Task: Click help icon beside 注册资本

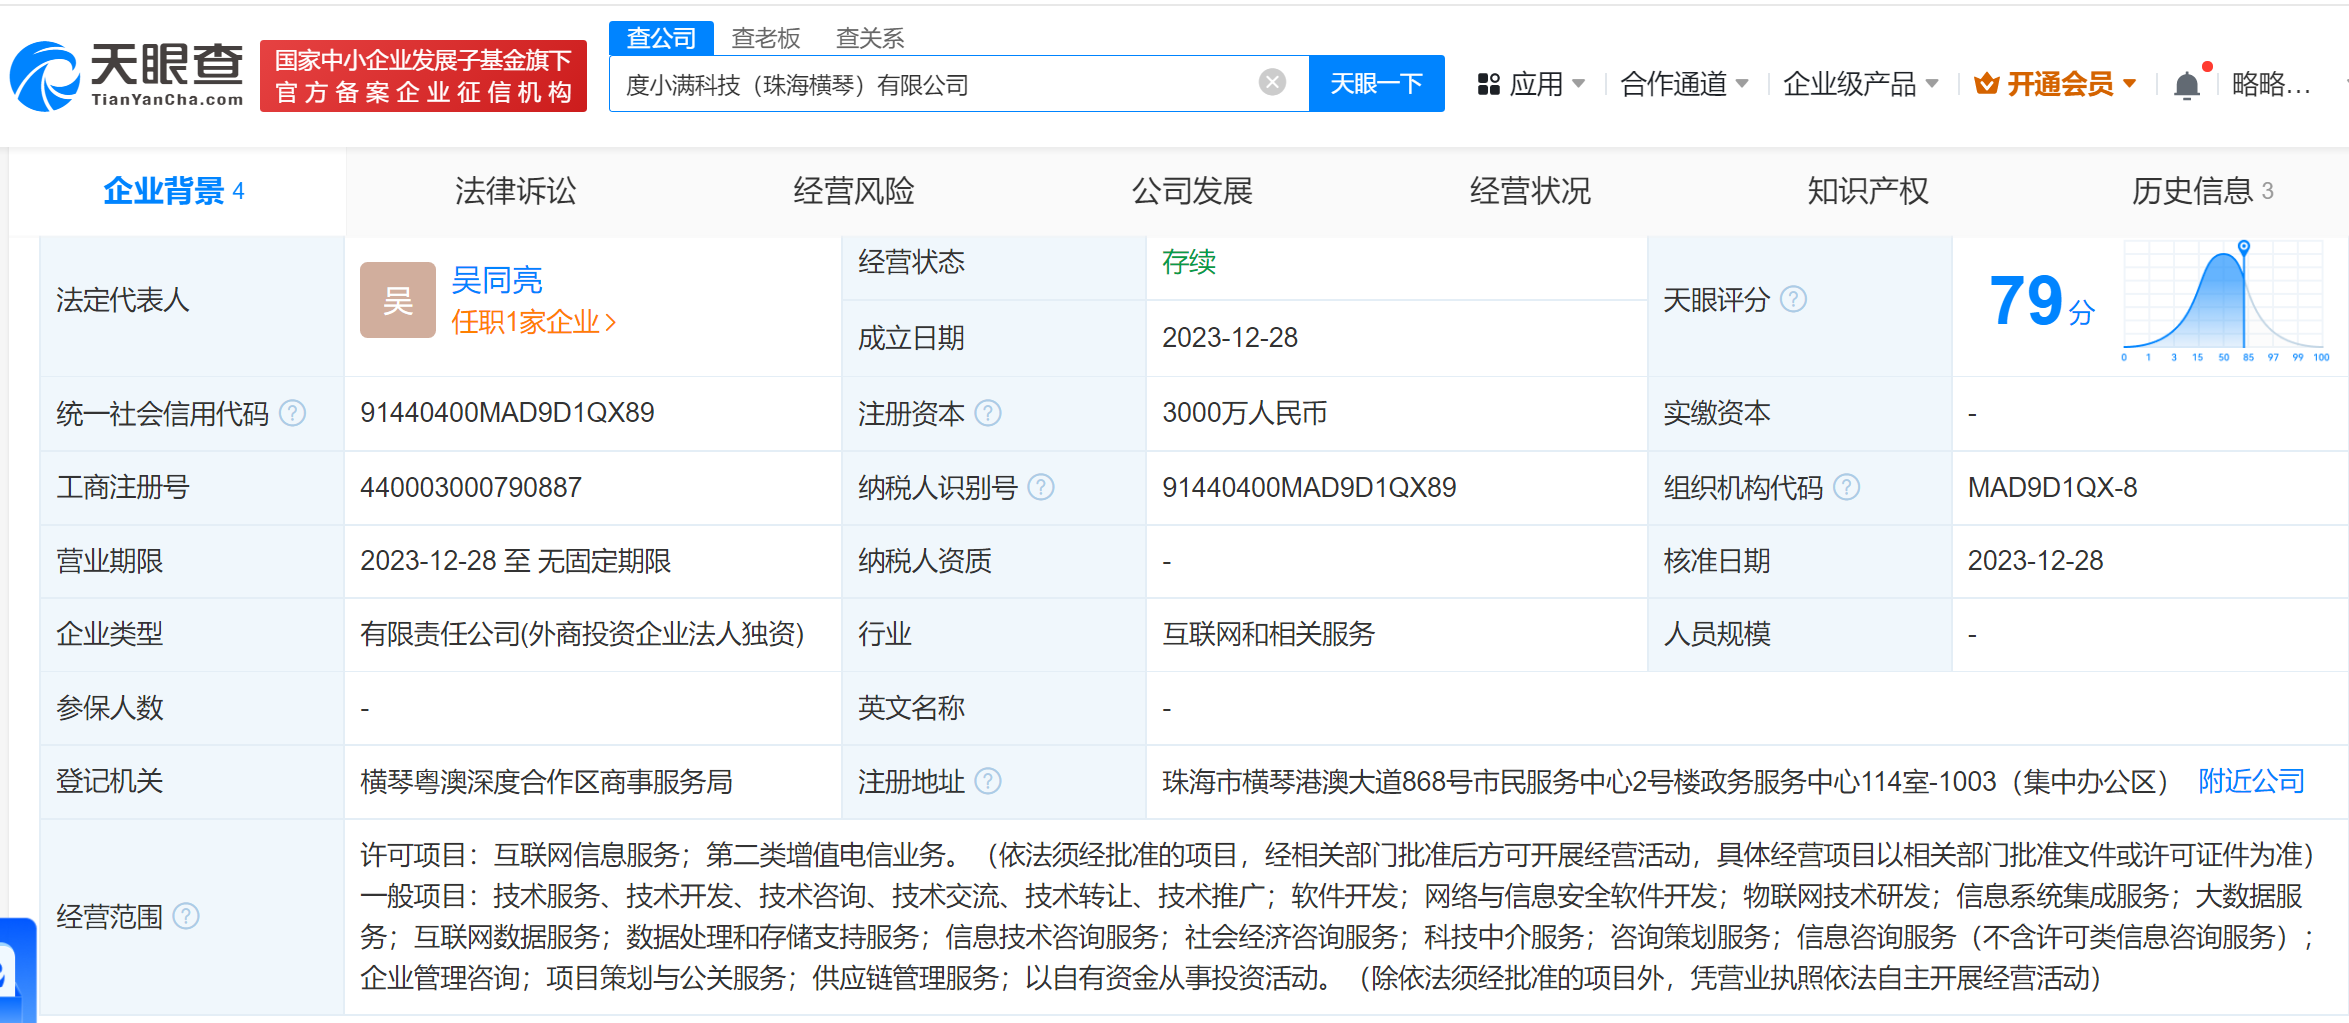Action: coord(987,413)
